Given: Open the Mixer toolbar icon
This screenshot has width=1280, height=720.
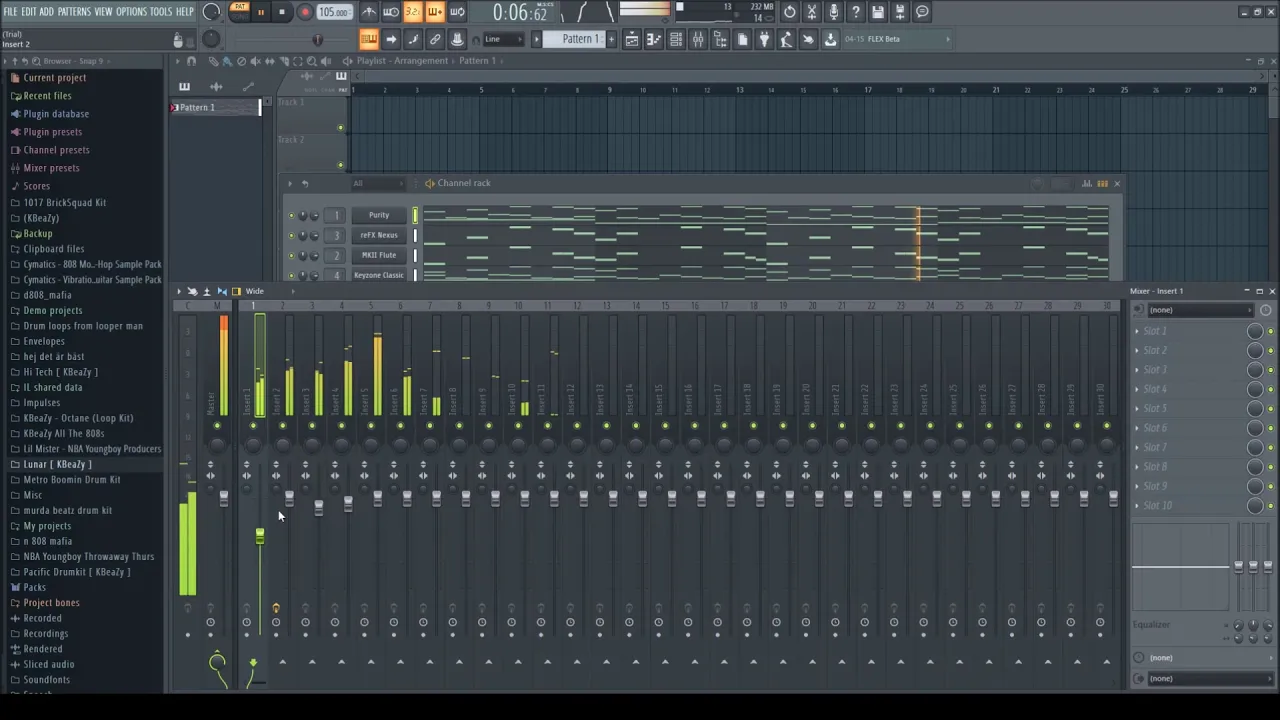Looking at the screenshot, I should point(698,39).
